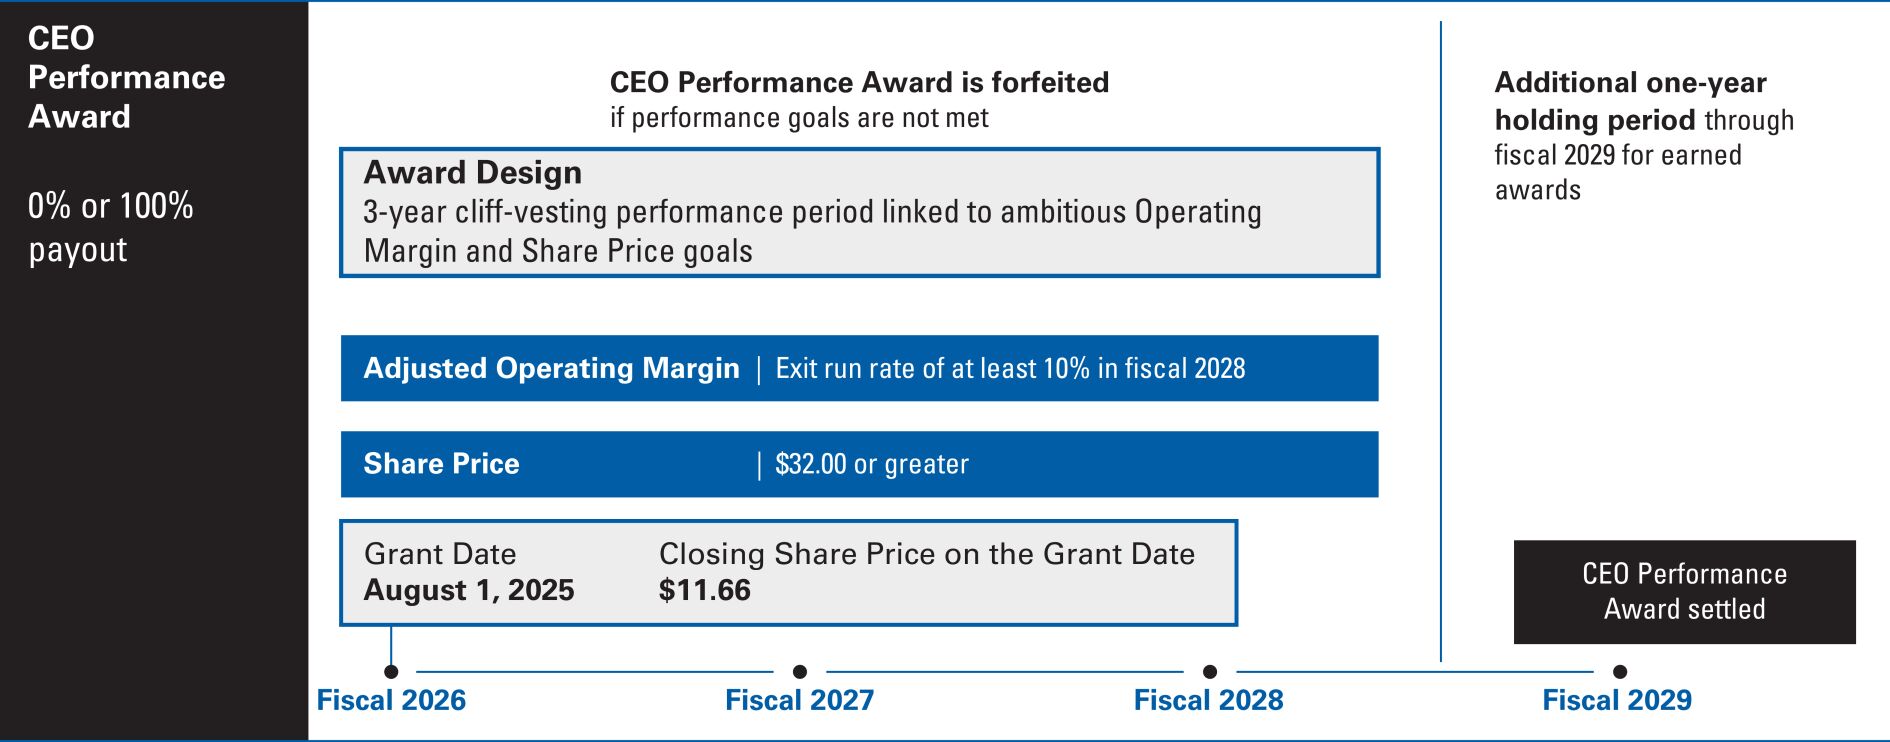Click the CEO Performance Award is forfeited heading
1890x742 pixels.
[860, 82]
